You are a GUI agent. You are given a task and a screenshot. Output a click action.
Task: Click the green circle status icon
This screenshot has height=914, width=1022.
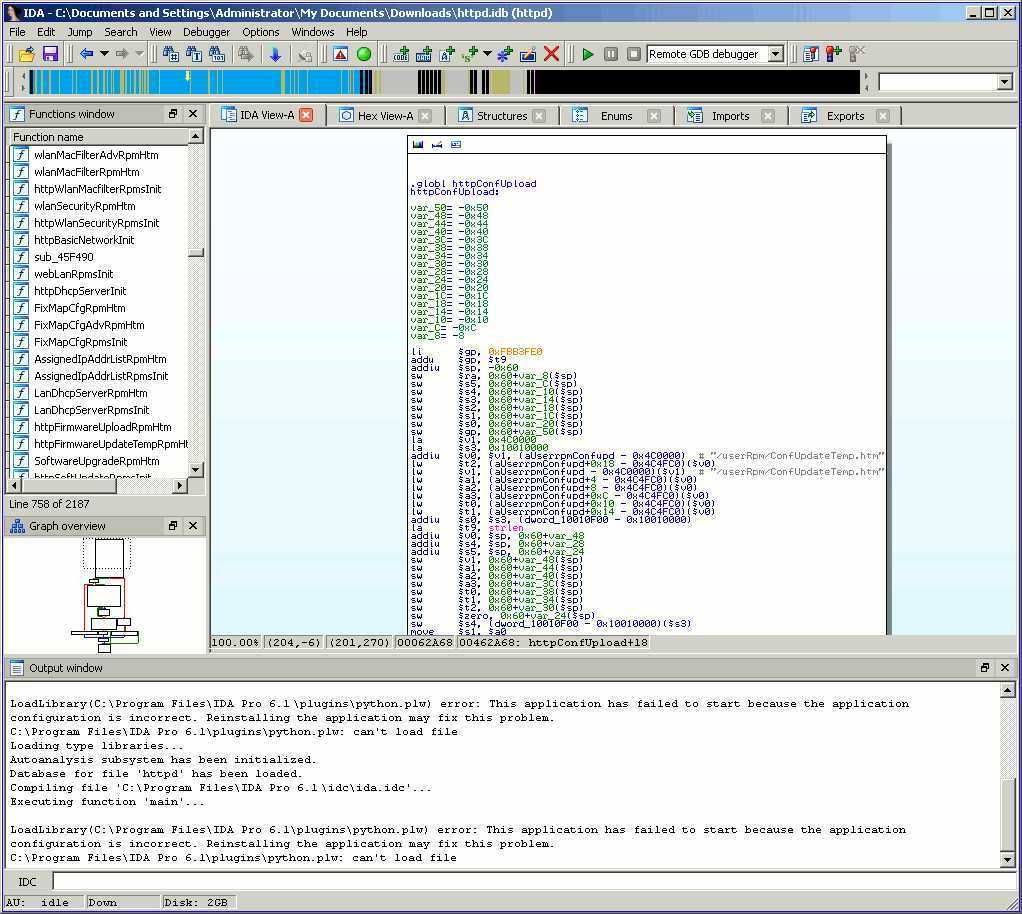click(x=364, y=54)
